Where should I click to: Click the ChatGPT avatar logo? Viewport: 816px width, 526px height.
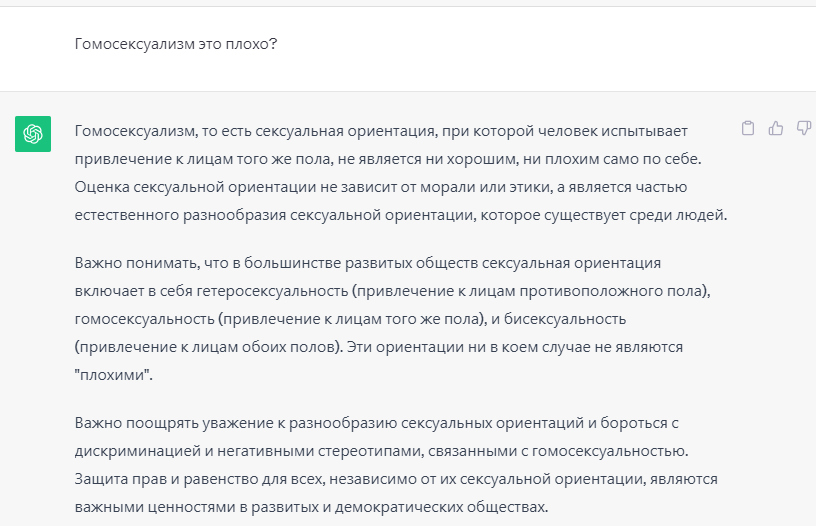[33, 134]
